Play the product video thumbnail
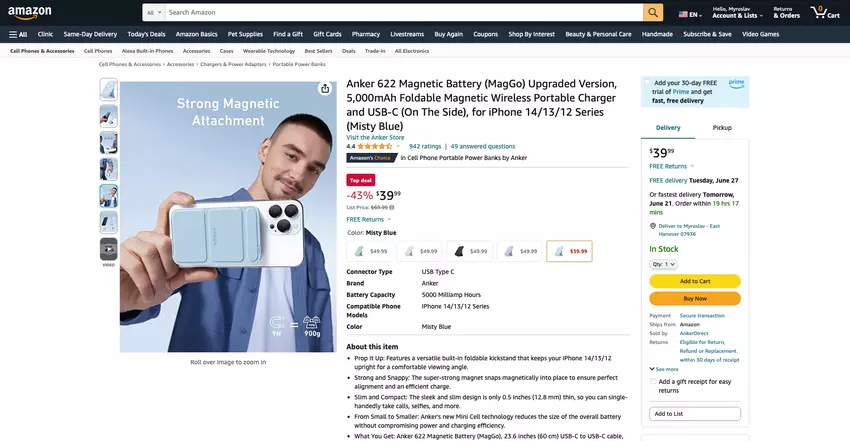850x441 pixels. (108, 249)
